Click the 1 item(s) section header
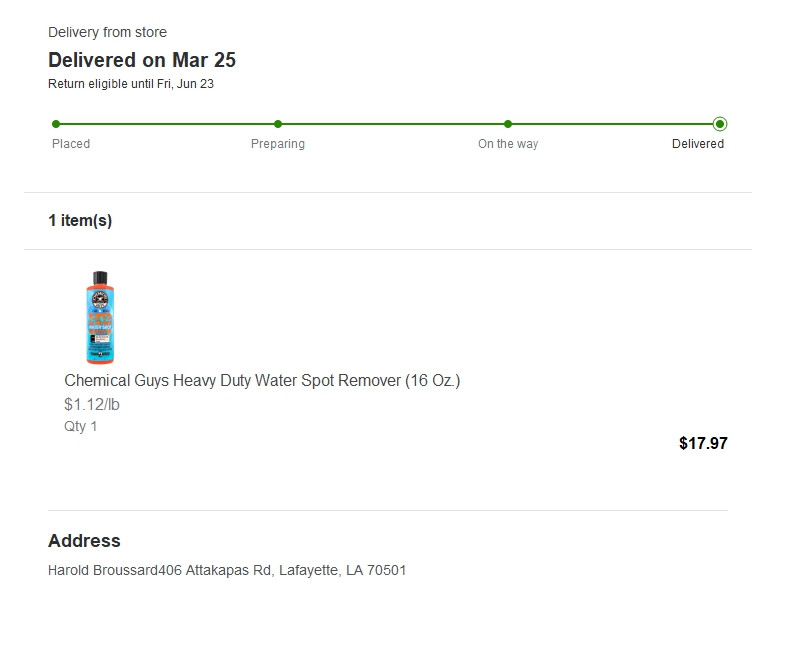This screenshot has height=646, width=800. click(x=80, y=220)
